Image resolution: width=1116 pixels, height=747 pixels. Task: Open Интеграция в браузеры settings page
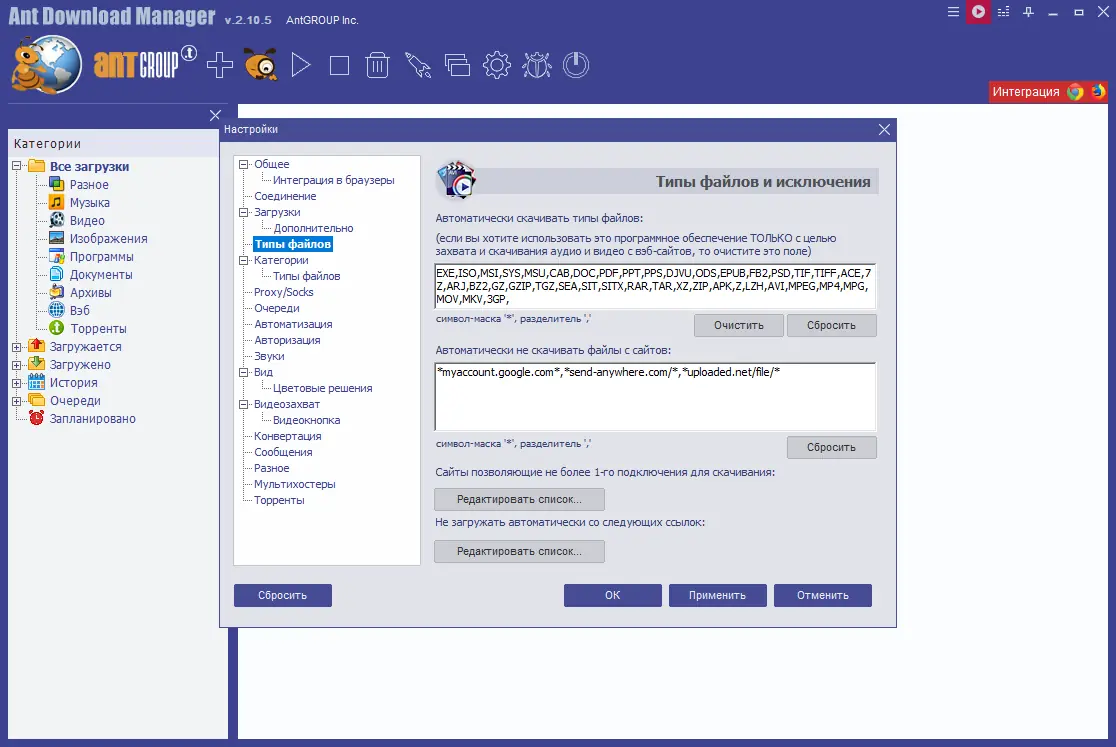(x=333, y=180)
